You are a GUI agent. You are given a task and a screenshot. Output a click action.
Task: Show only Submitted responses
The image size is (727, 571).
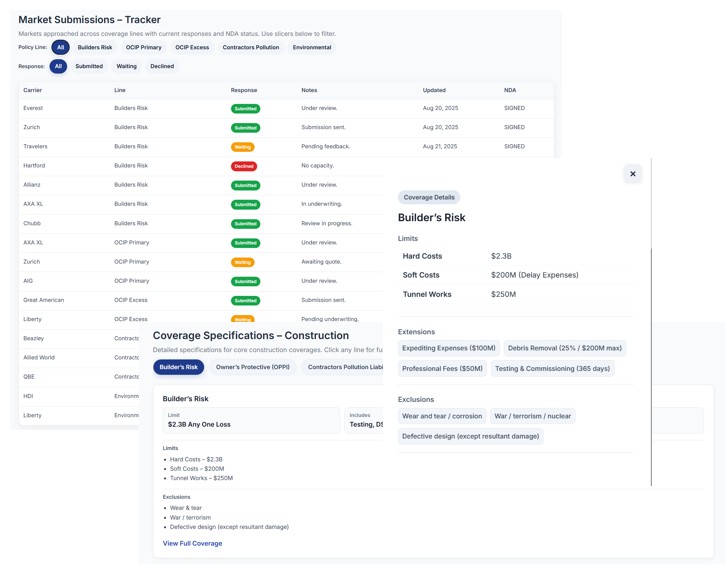click(89, 66)
